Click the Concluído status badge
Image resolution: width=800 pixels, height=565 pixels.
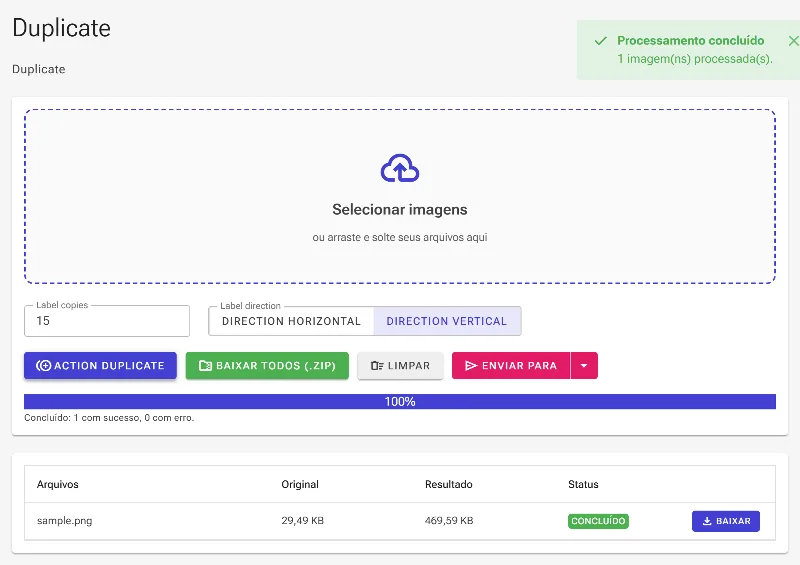point(598,521)
